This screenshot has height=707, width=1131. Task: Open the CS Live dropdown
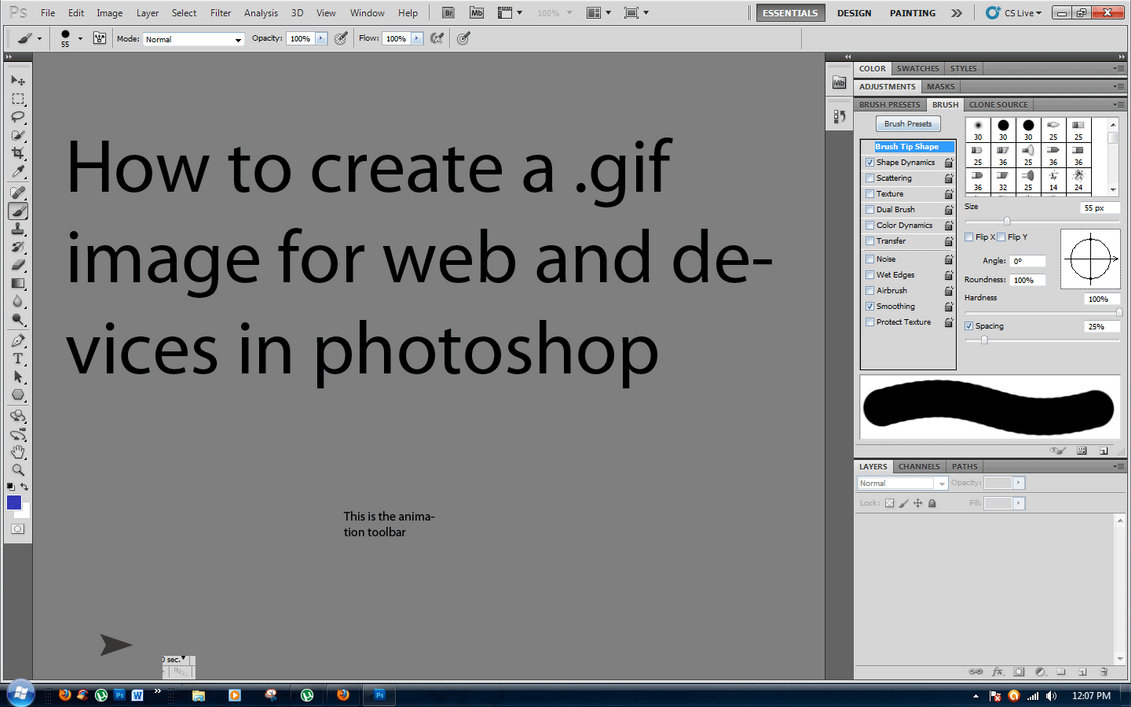click(x=1013, y=13)
